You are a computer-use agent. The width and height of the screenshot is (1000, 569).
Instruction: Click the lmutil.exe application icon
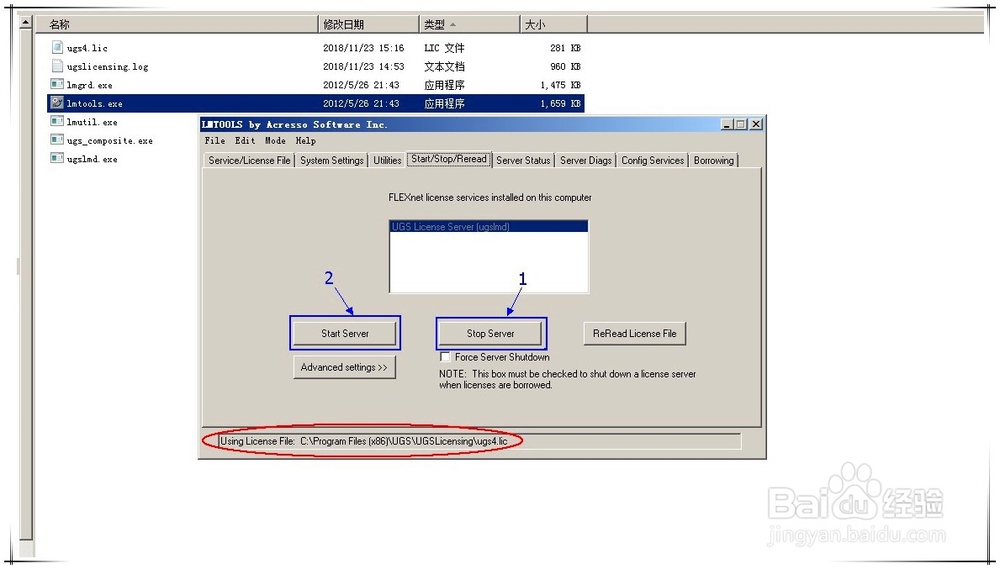click(57, 121)
